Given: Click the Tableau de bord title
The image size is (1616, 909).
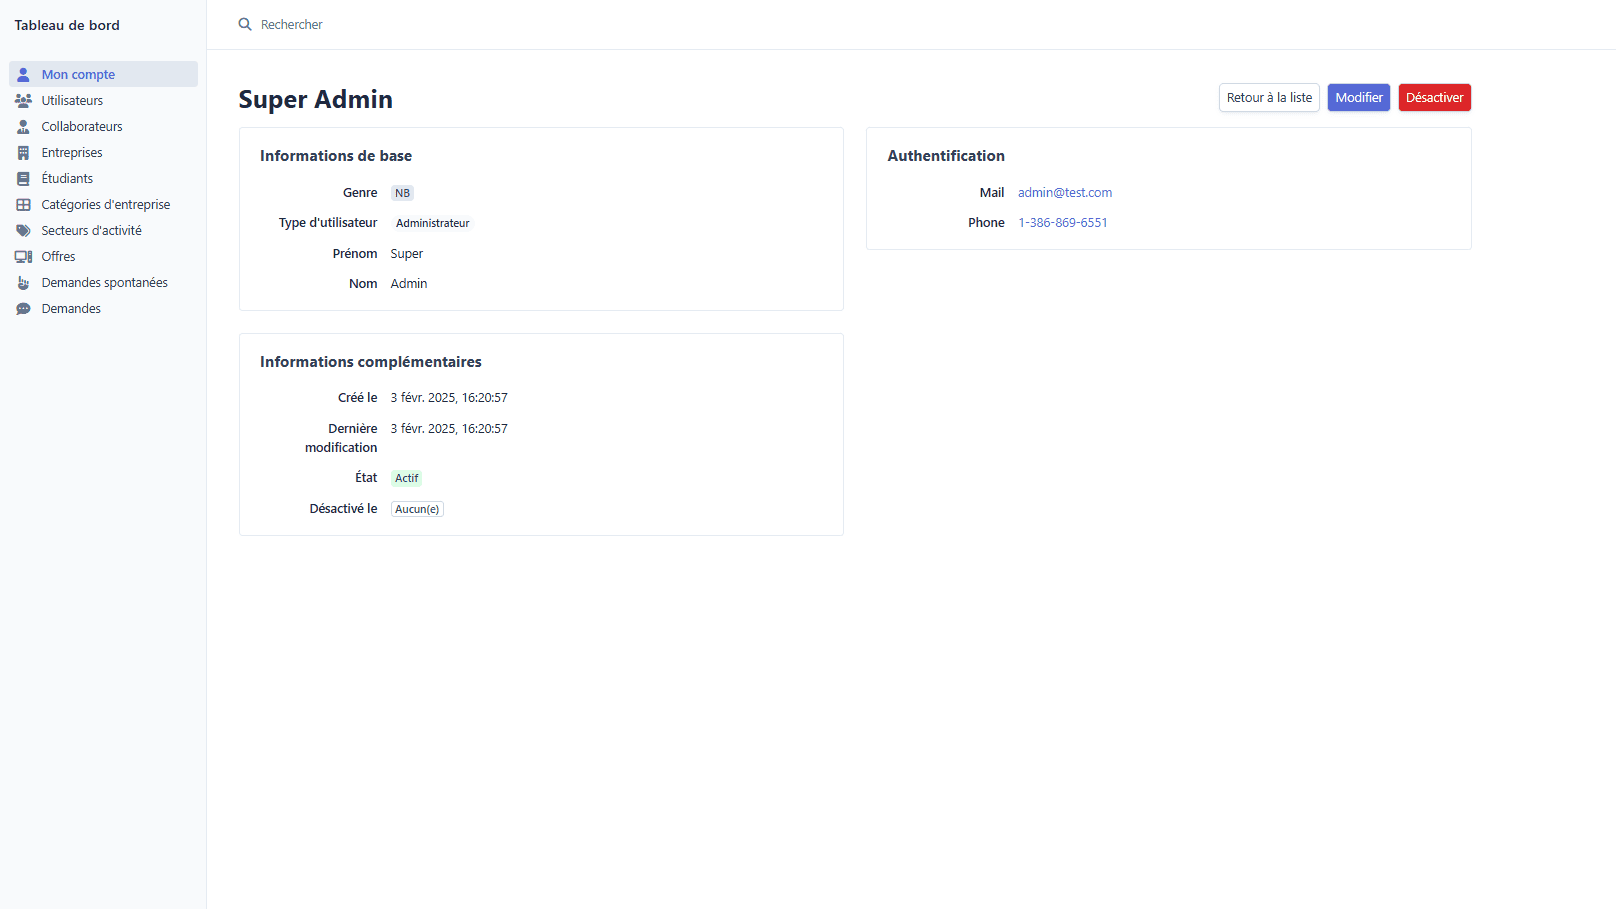Looking at the screenshot, I should [x=67, y=25].
